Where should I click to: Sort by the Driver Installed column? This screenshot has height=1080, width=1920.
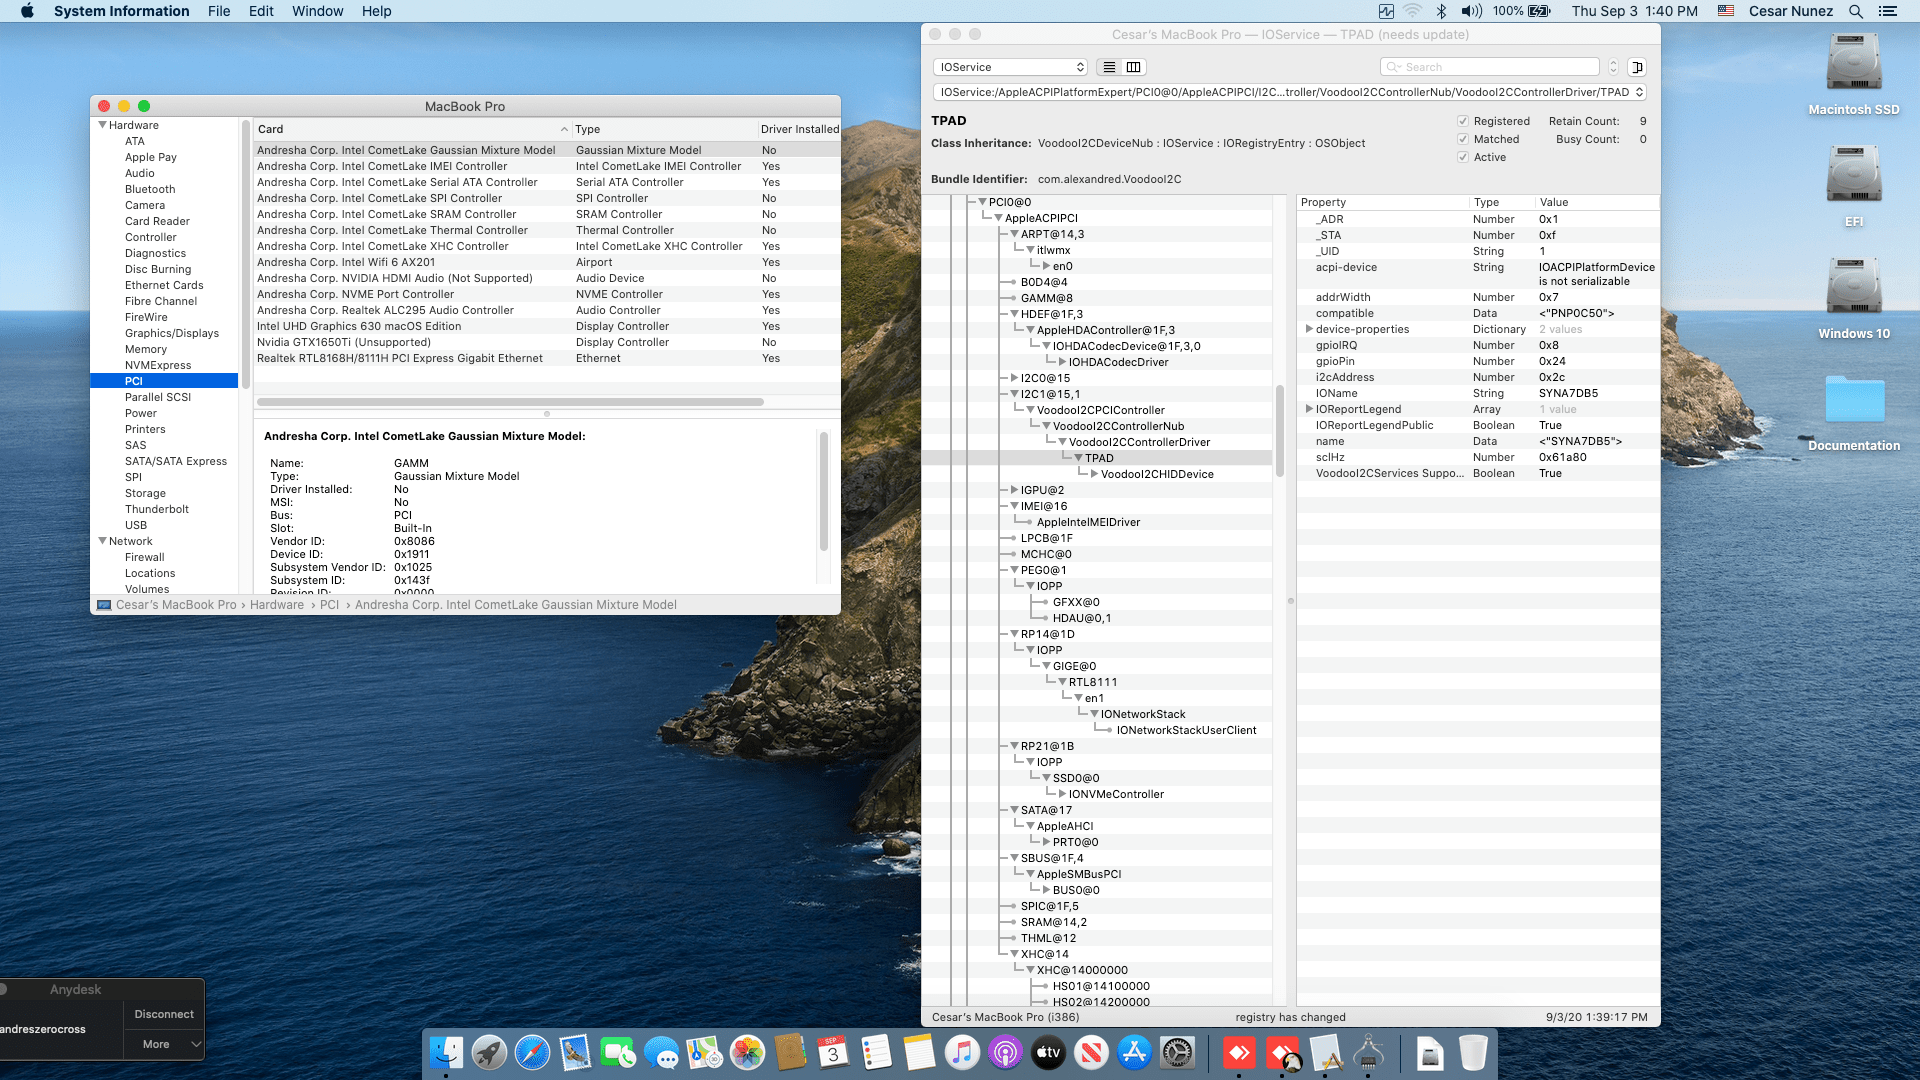coord(799,129)
